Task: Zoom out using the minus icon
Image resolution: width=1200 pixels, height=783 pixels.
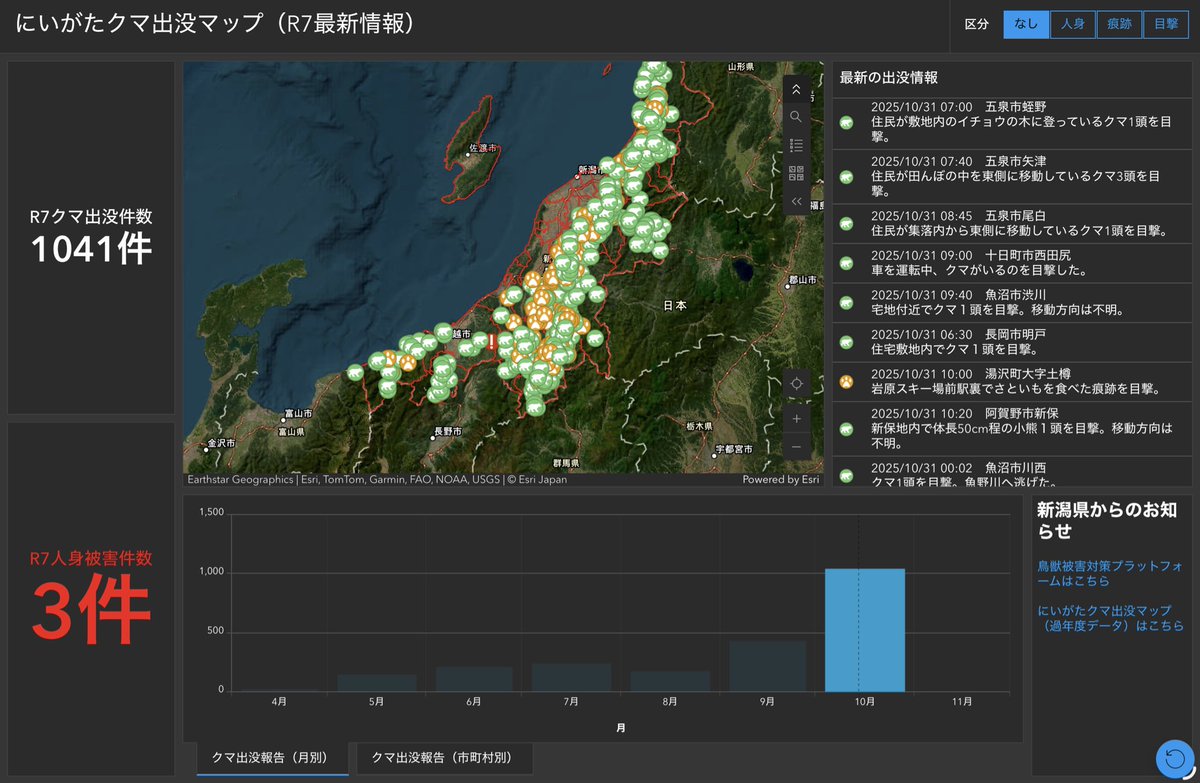Action: [x=796, y=446]
